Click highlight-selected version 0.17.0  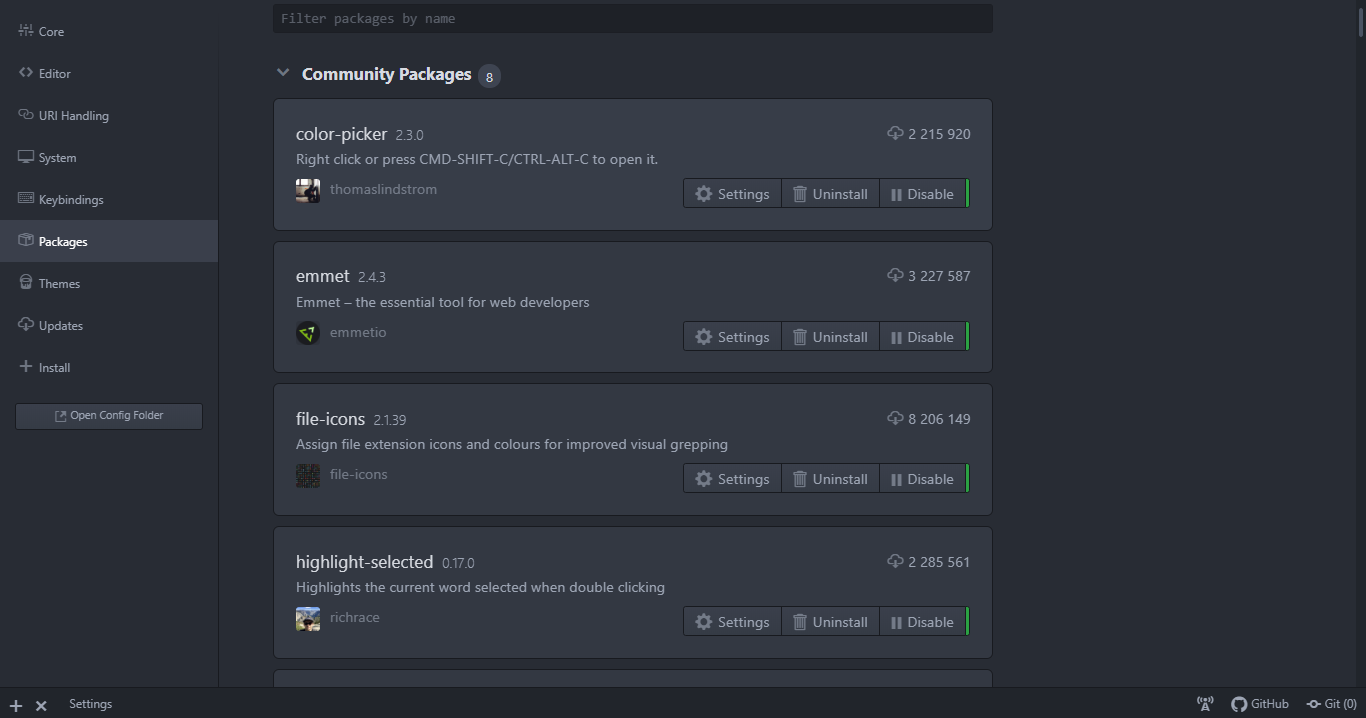tap(458, 563)
